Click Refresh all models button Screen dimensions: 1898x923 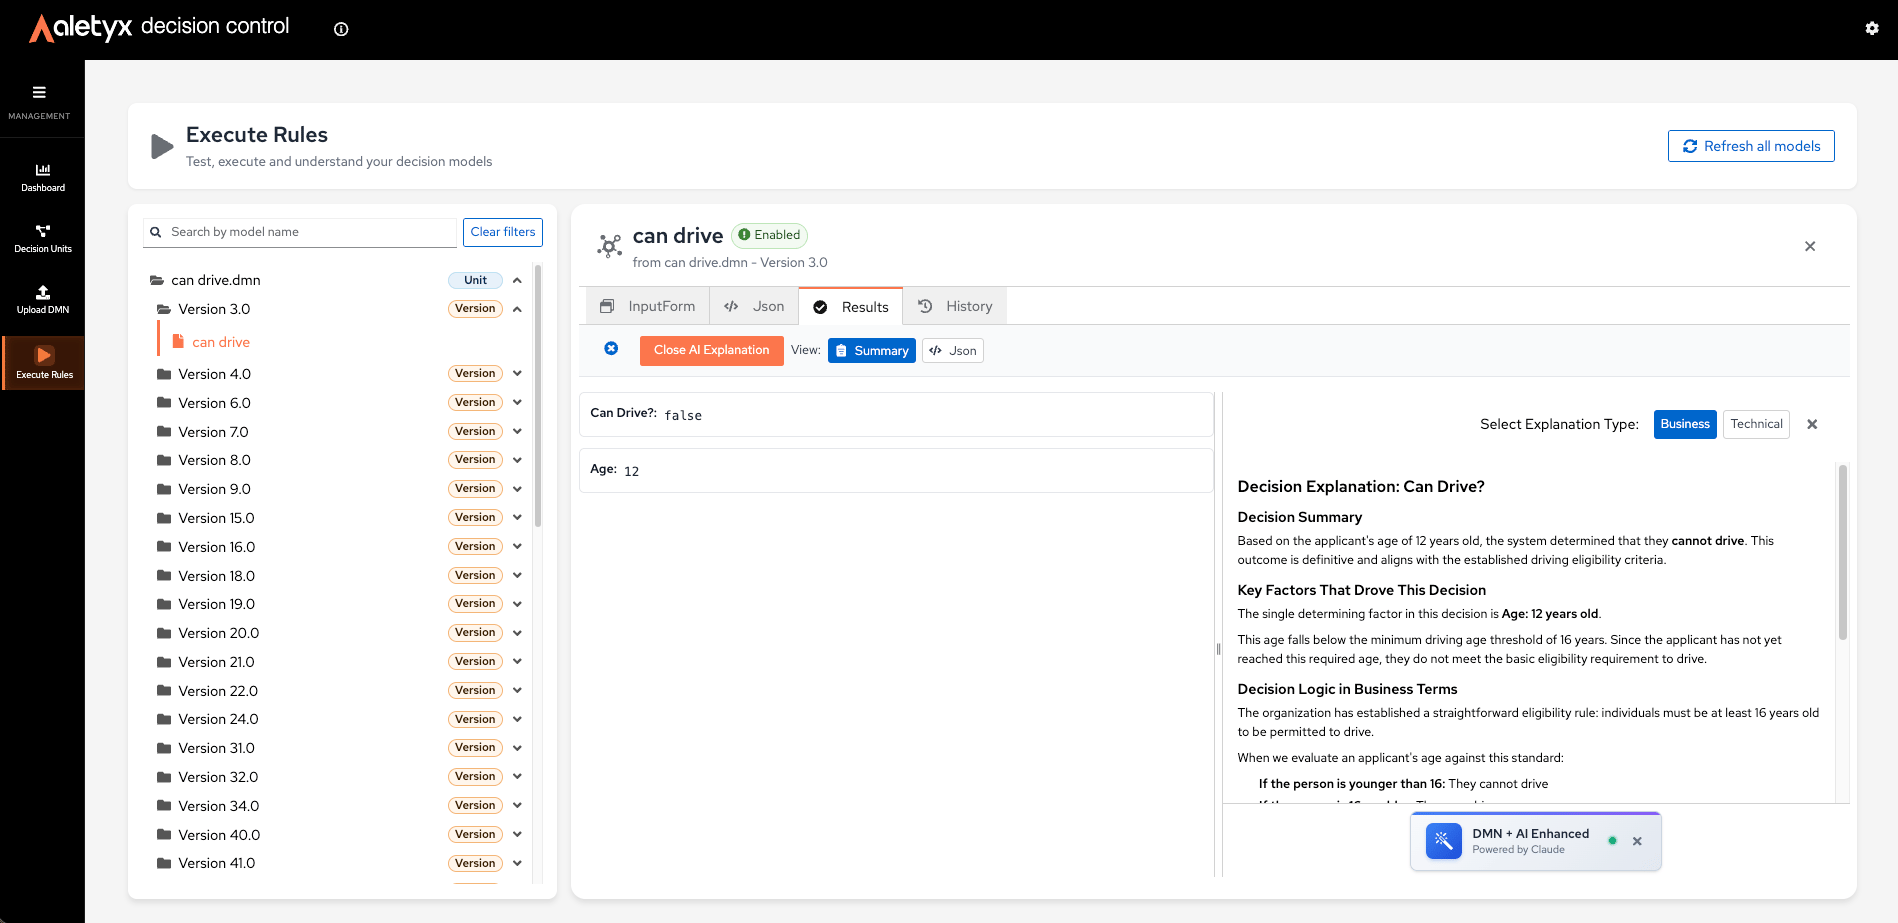(x=1751, y=146)
